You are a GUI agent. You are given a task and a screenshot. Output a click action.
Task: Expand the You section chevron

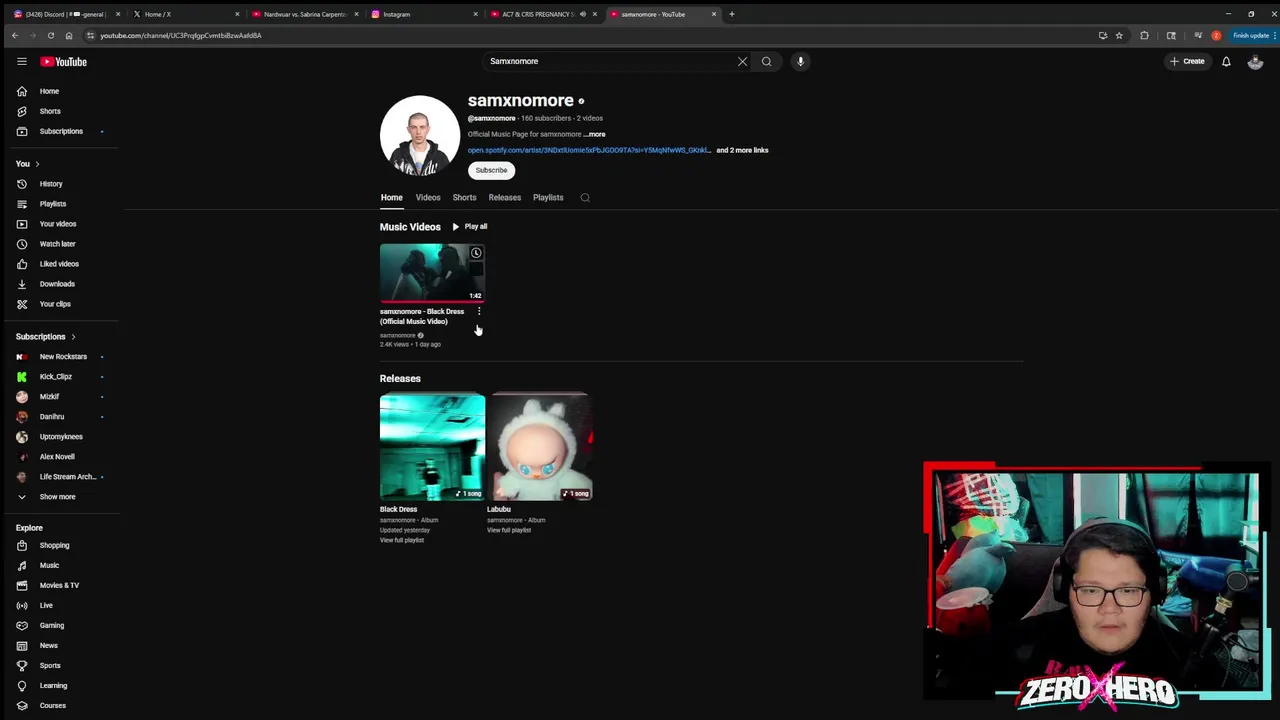37,164
